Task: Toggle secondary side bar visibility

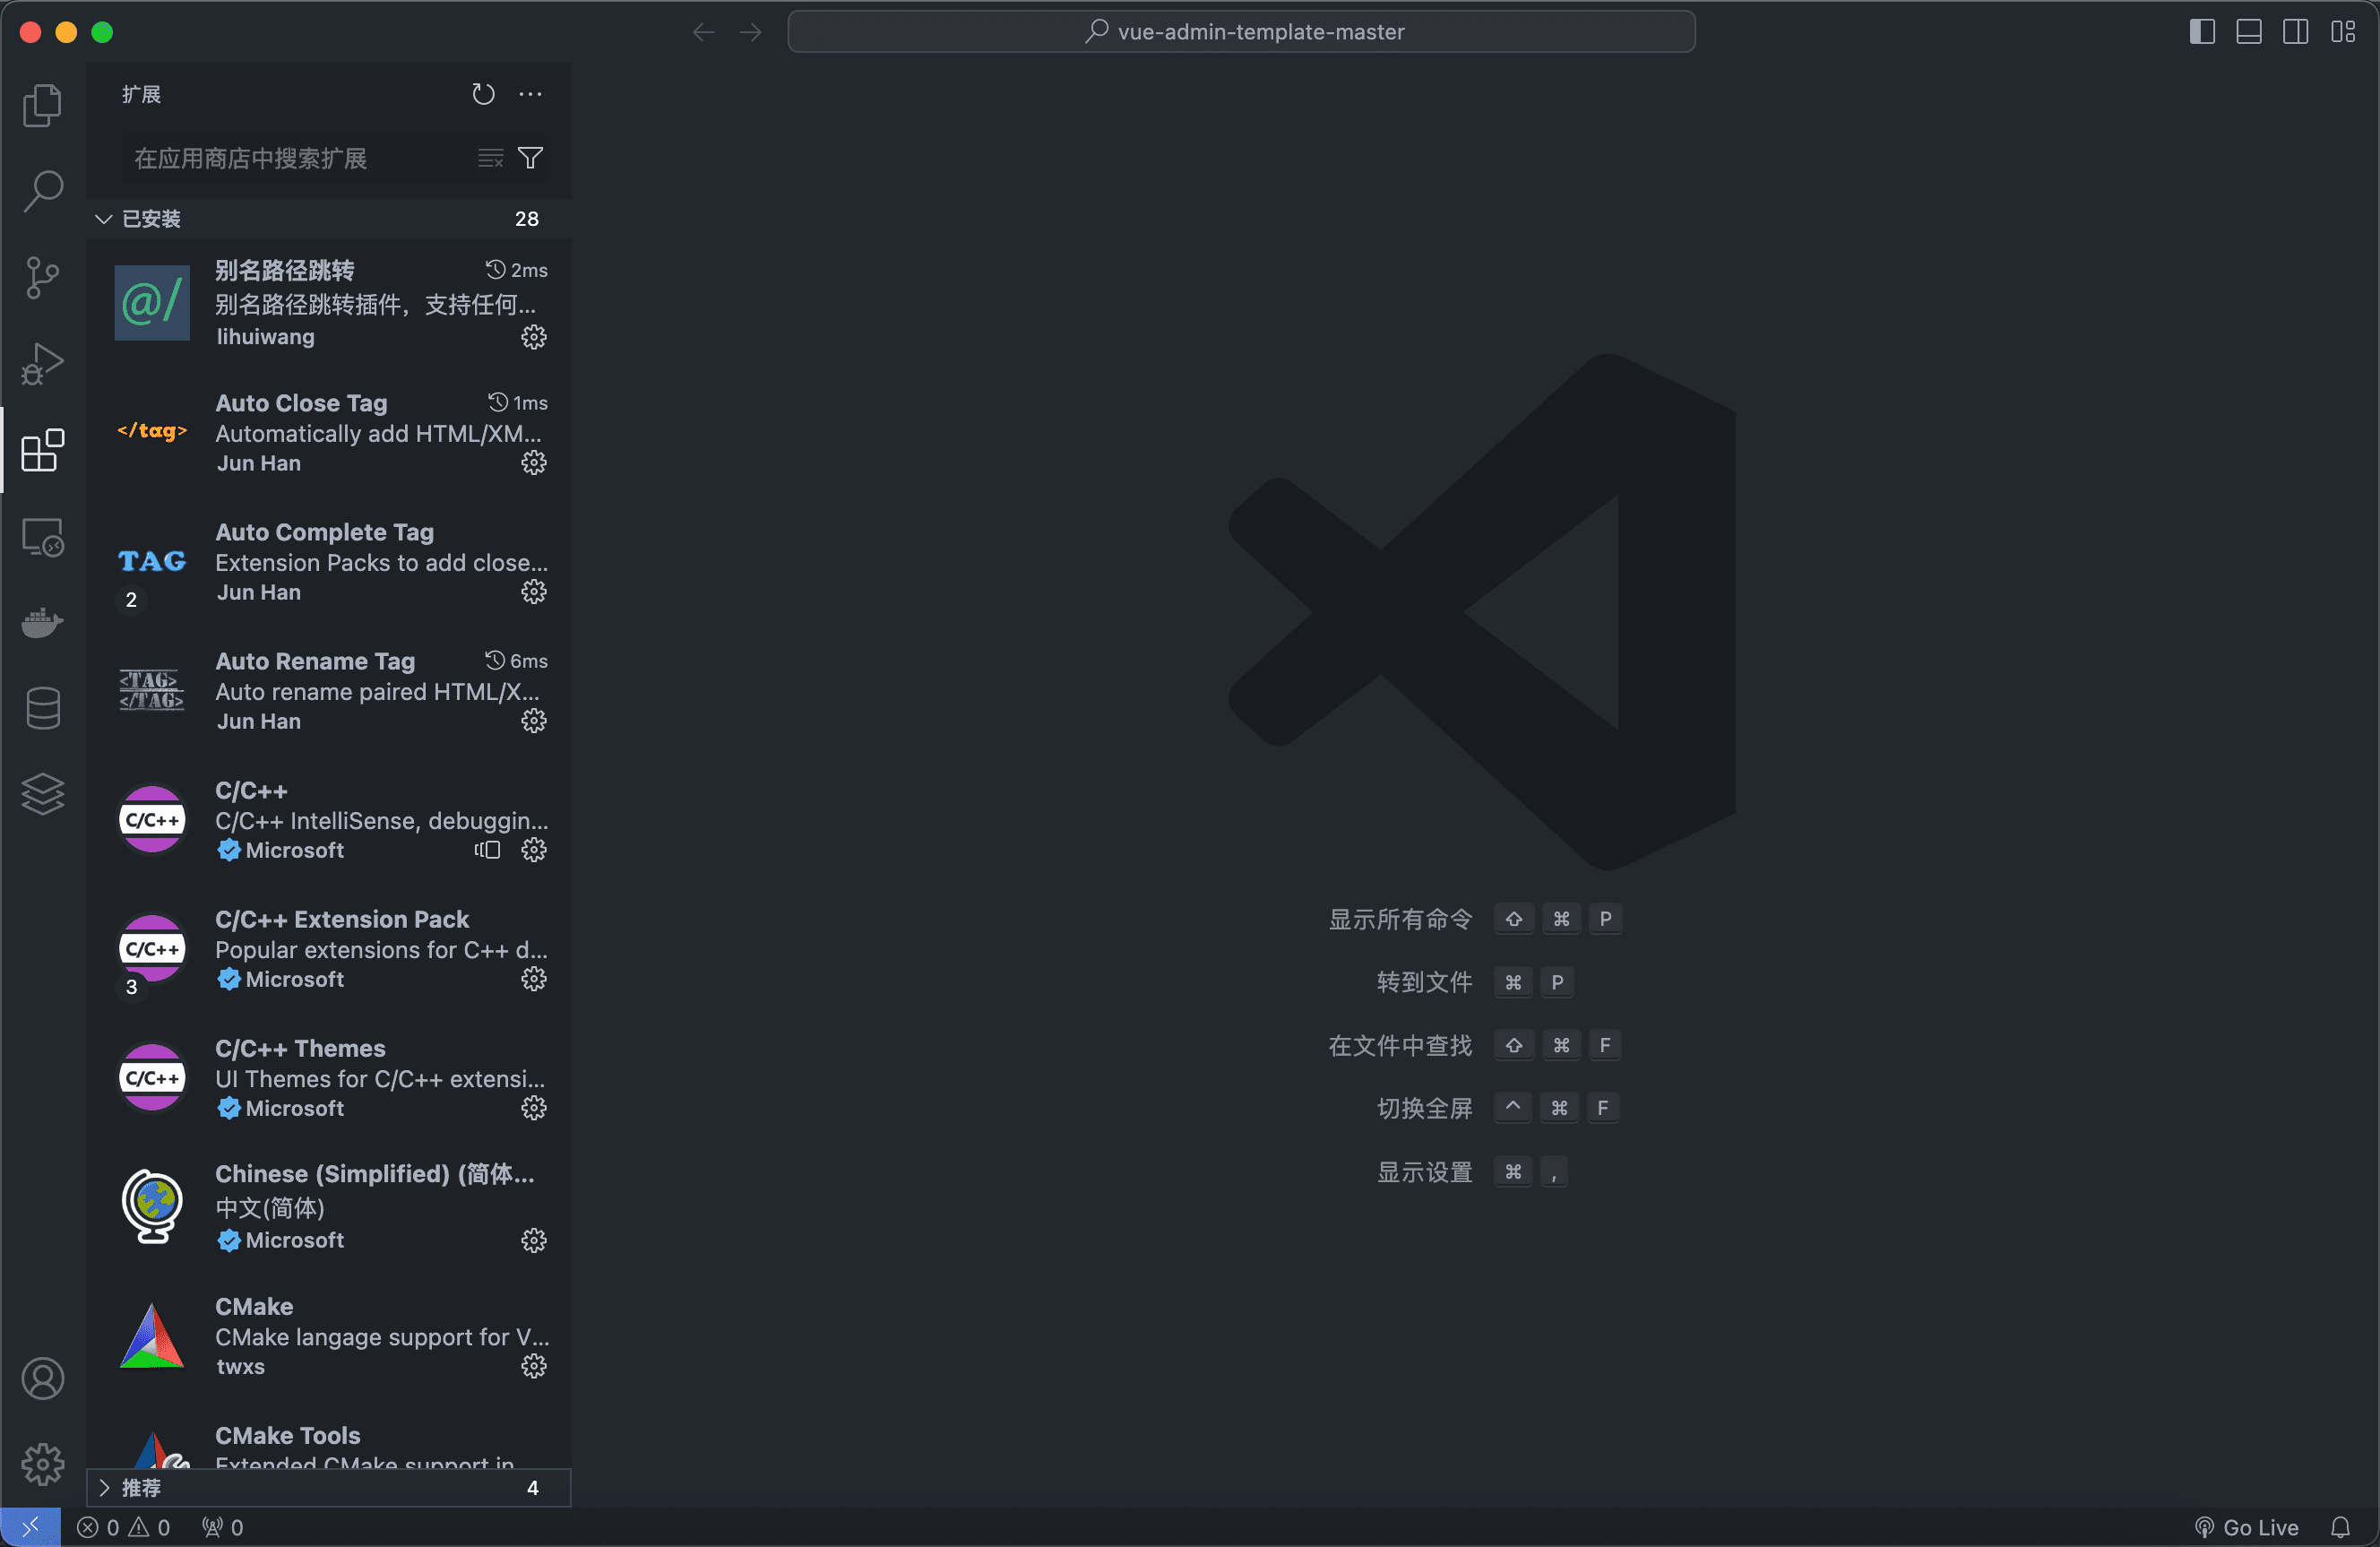Action: (2296, 32)
